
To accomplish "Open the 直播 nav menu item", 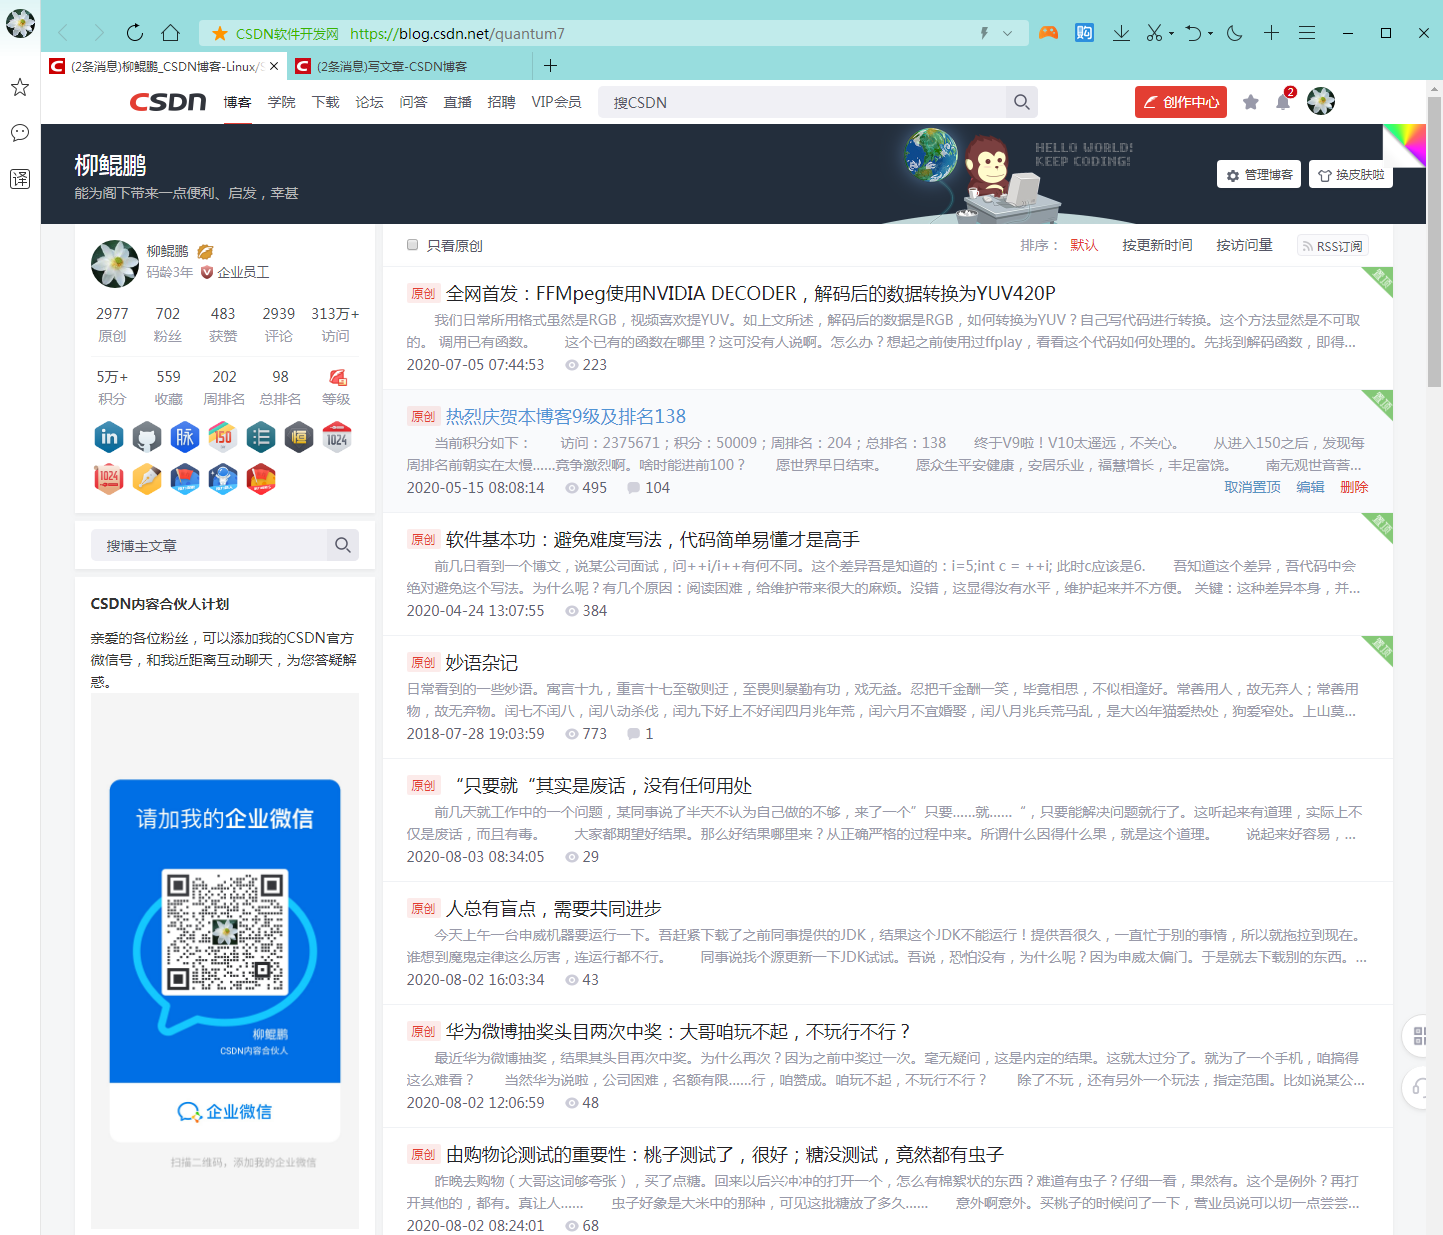I will point(458,102).
